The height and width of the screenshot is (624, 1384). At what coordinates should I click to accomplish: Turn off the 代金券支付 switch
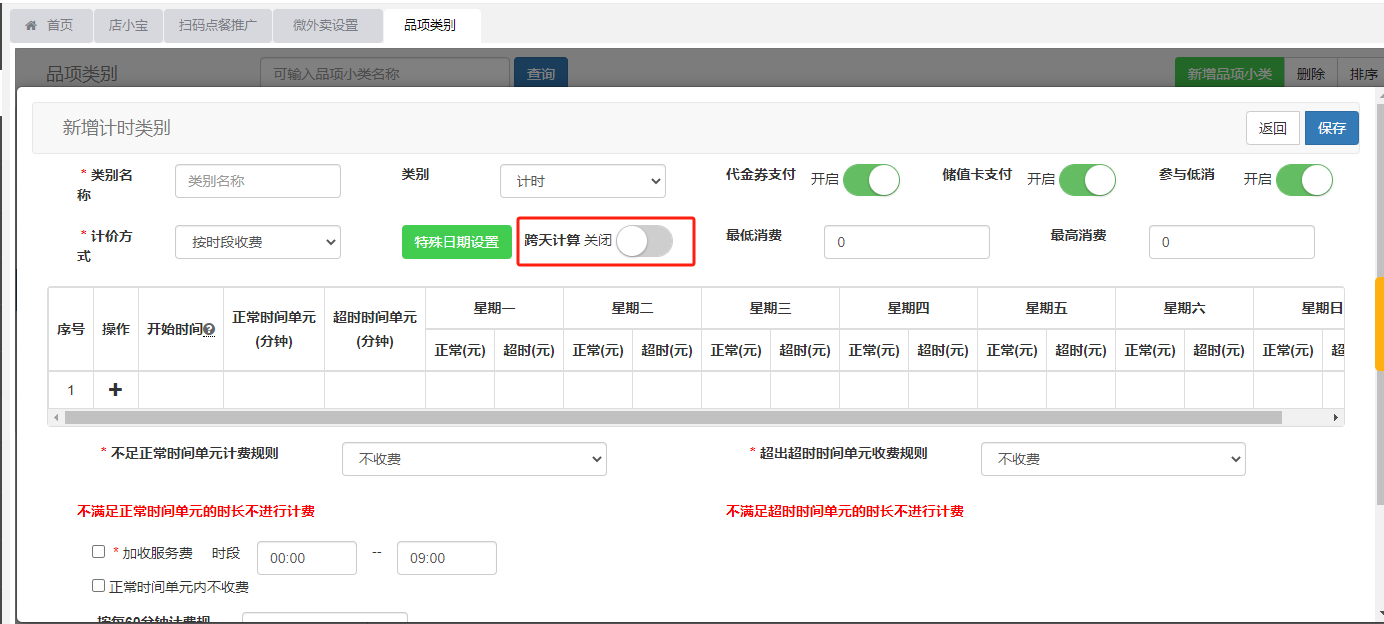pyautogui.click(x=871, y=180)
